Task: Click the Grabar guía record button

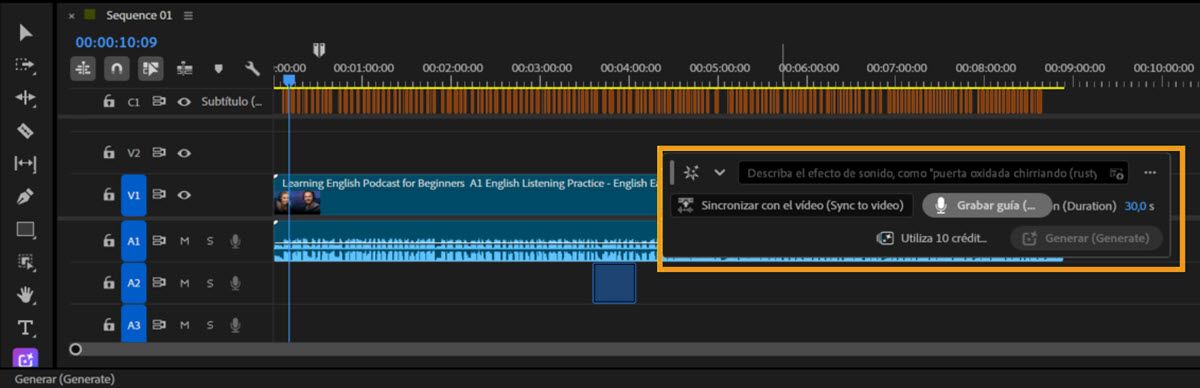Action: click(987, 206)
